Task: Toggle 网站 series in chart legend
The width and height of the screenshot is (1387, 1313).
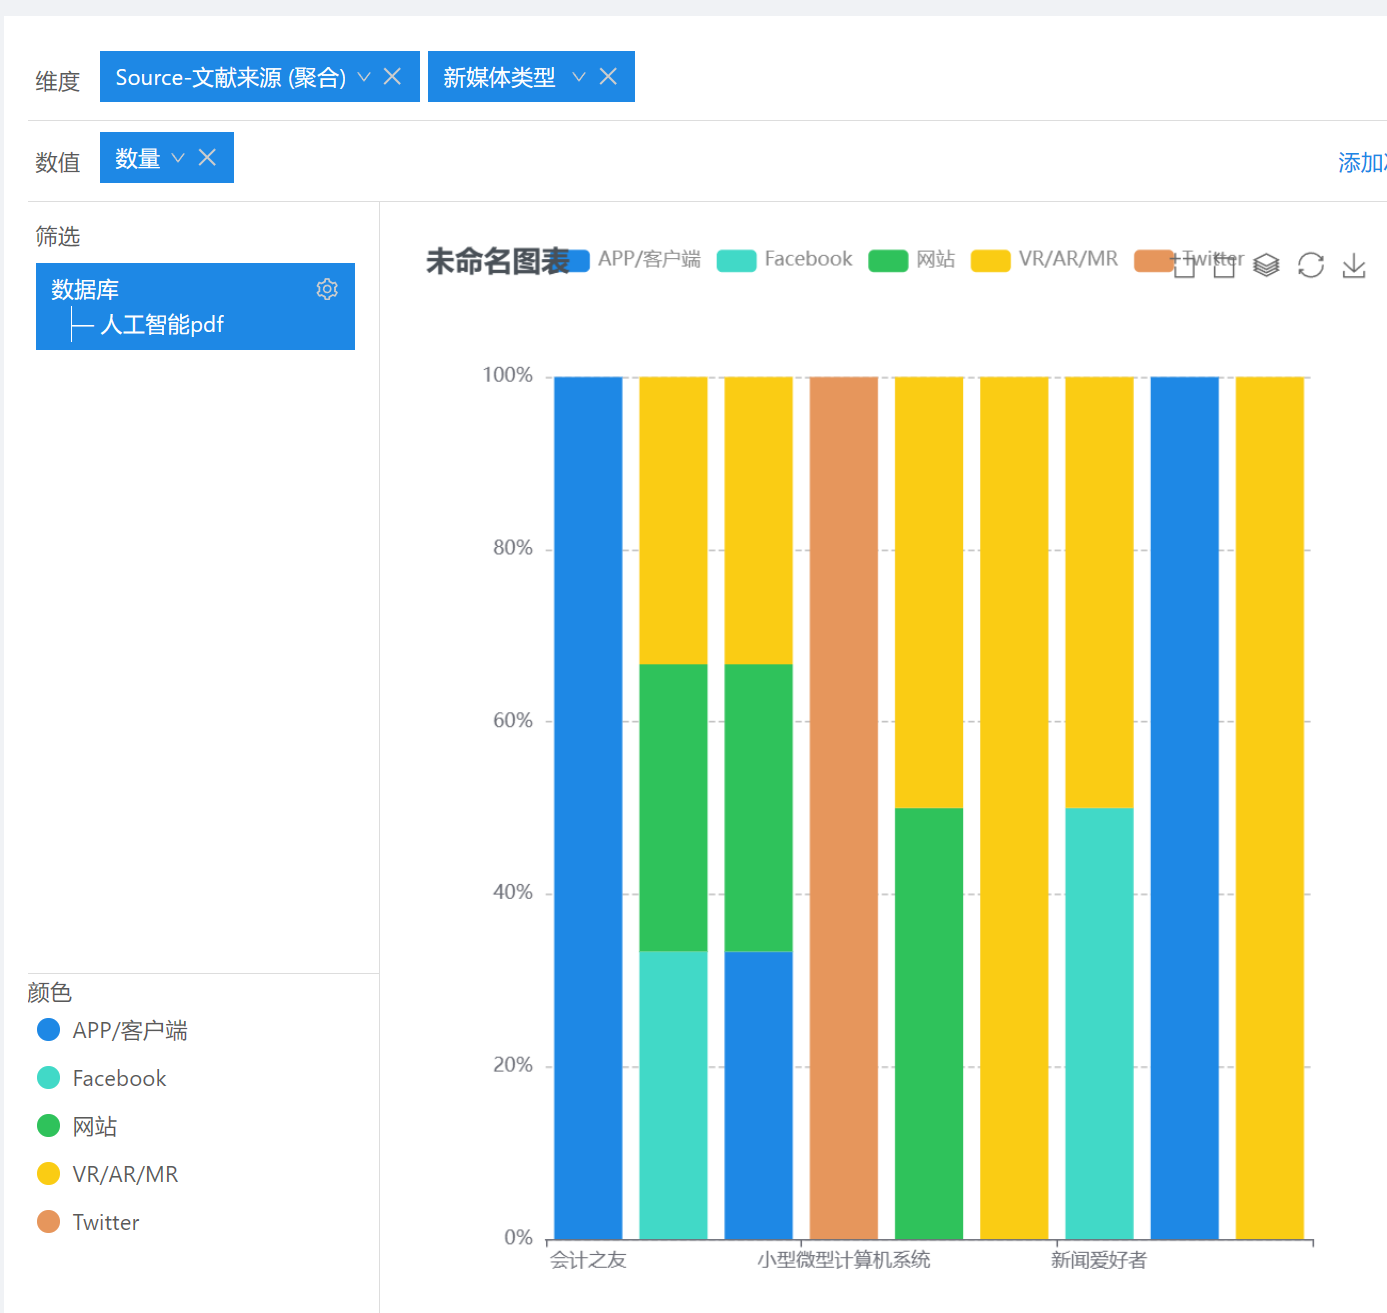Action: [912, 260]
